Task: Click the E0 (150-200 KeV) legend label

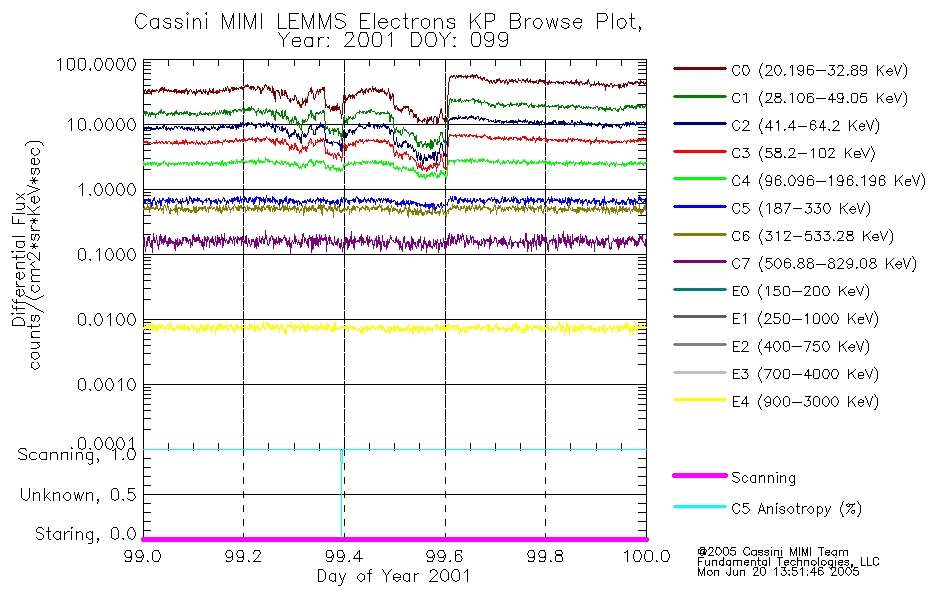Action: coord(800,292)
